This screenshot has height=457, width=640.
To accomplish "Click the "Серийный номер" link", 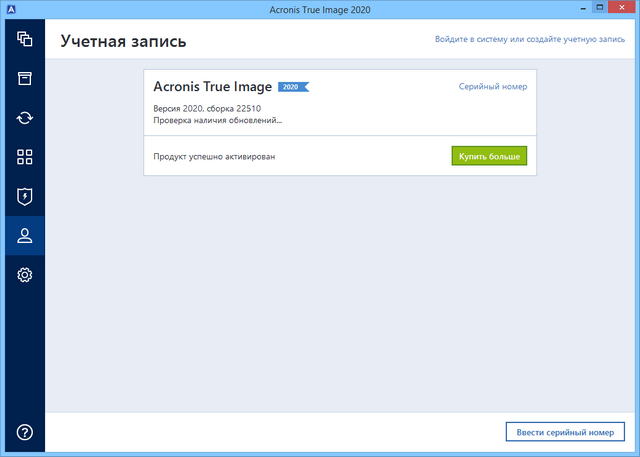I will coord(492,87).
